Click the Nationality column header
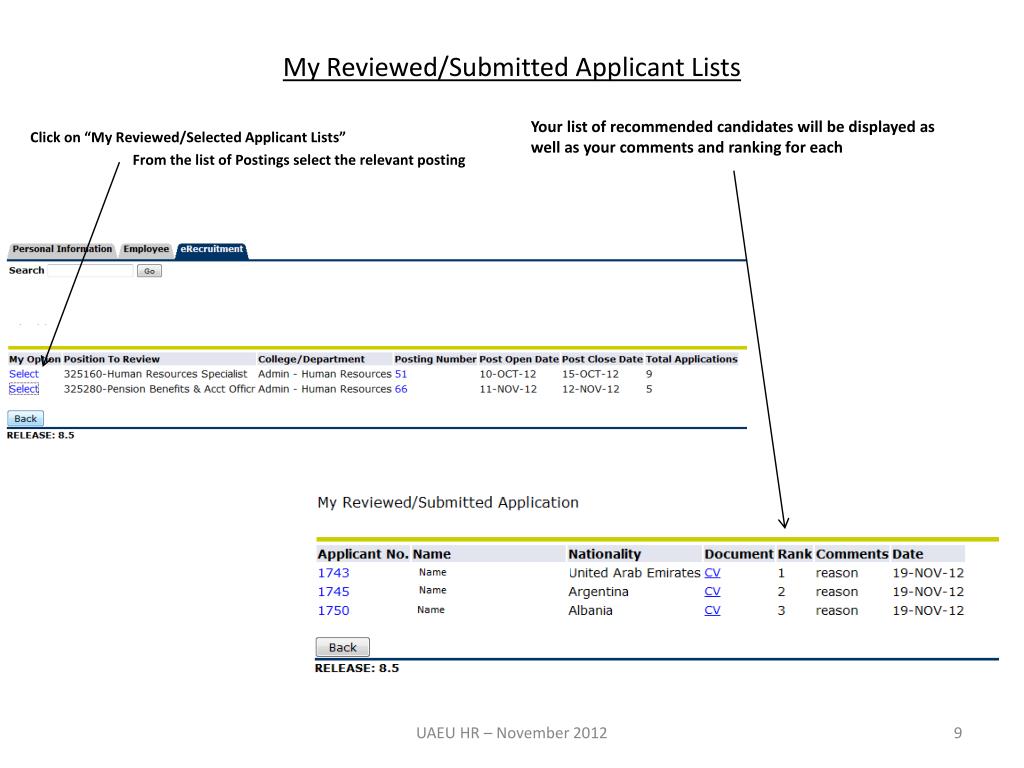Image resolution: width=1024 pixels, height=768 pixels. coord(604,554)
